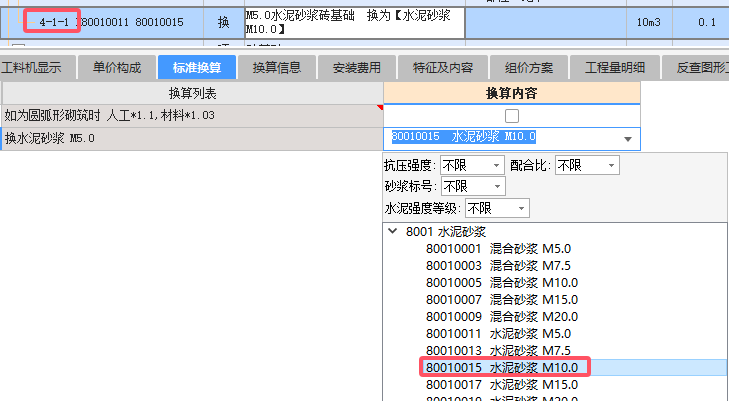729x401 pixels.
Task: Click the 换算内容 column header
Action: pyautogui.click(x=511, y=93)
